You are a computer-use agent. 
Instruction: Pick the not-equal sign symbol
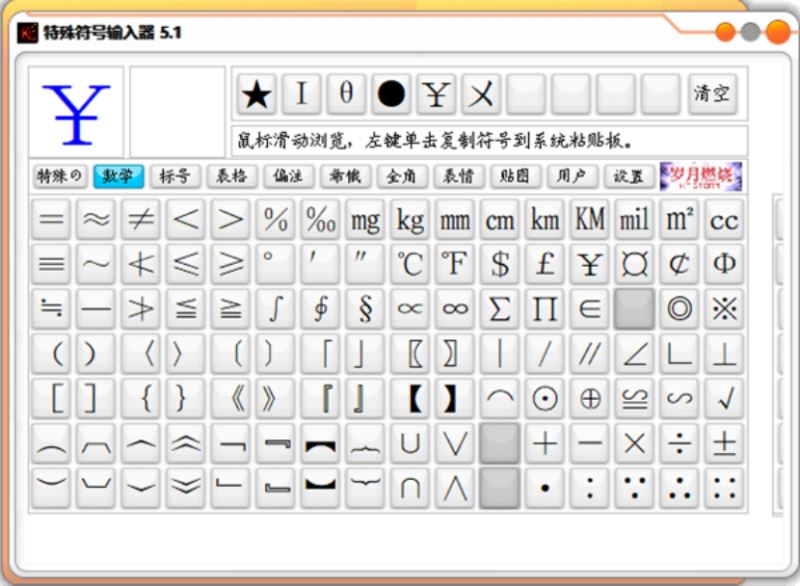(140, 219)
